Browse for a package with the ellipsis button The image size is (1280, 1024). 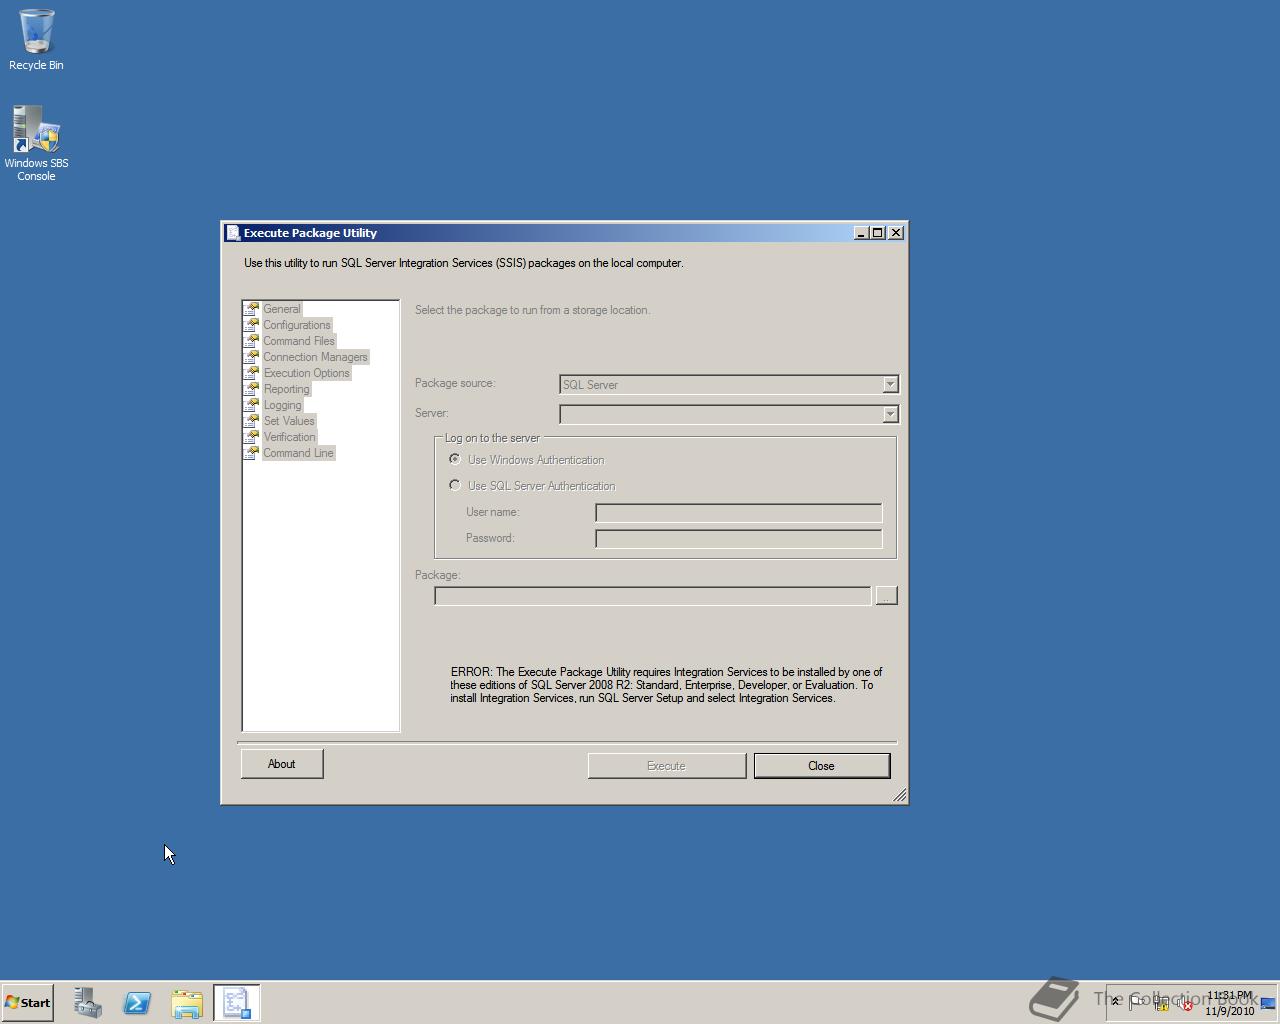coord(886,596)
